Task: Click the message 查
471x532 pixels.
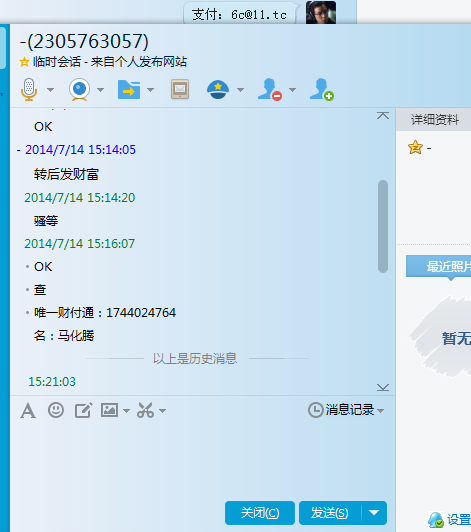Action: [x=40, y=290]
